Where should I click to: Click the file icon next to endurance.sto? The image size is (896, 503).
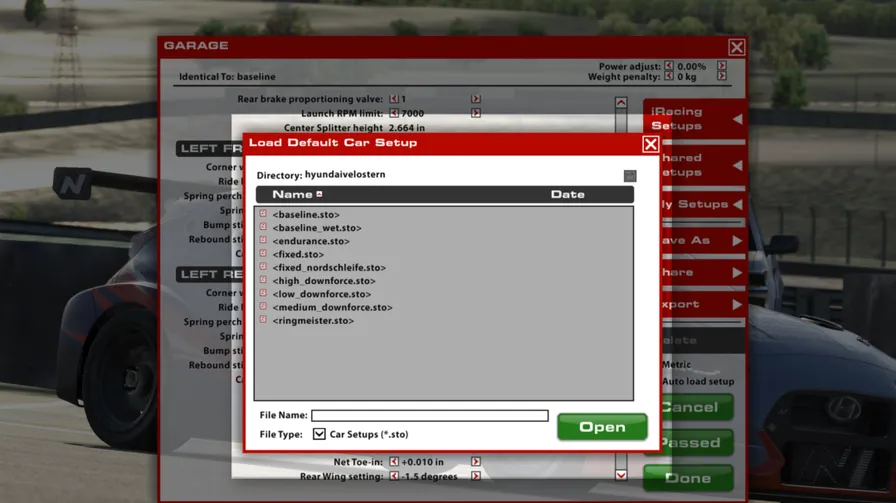[263, 240]
